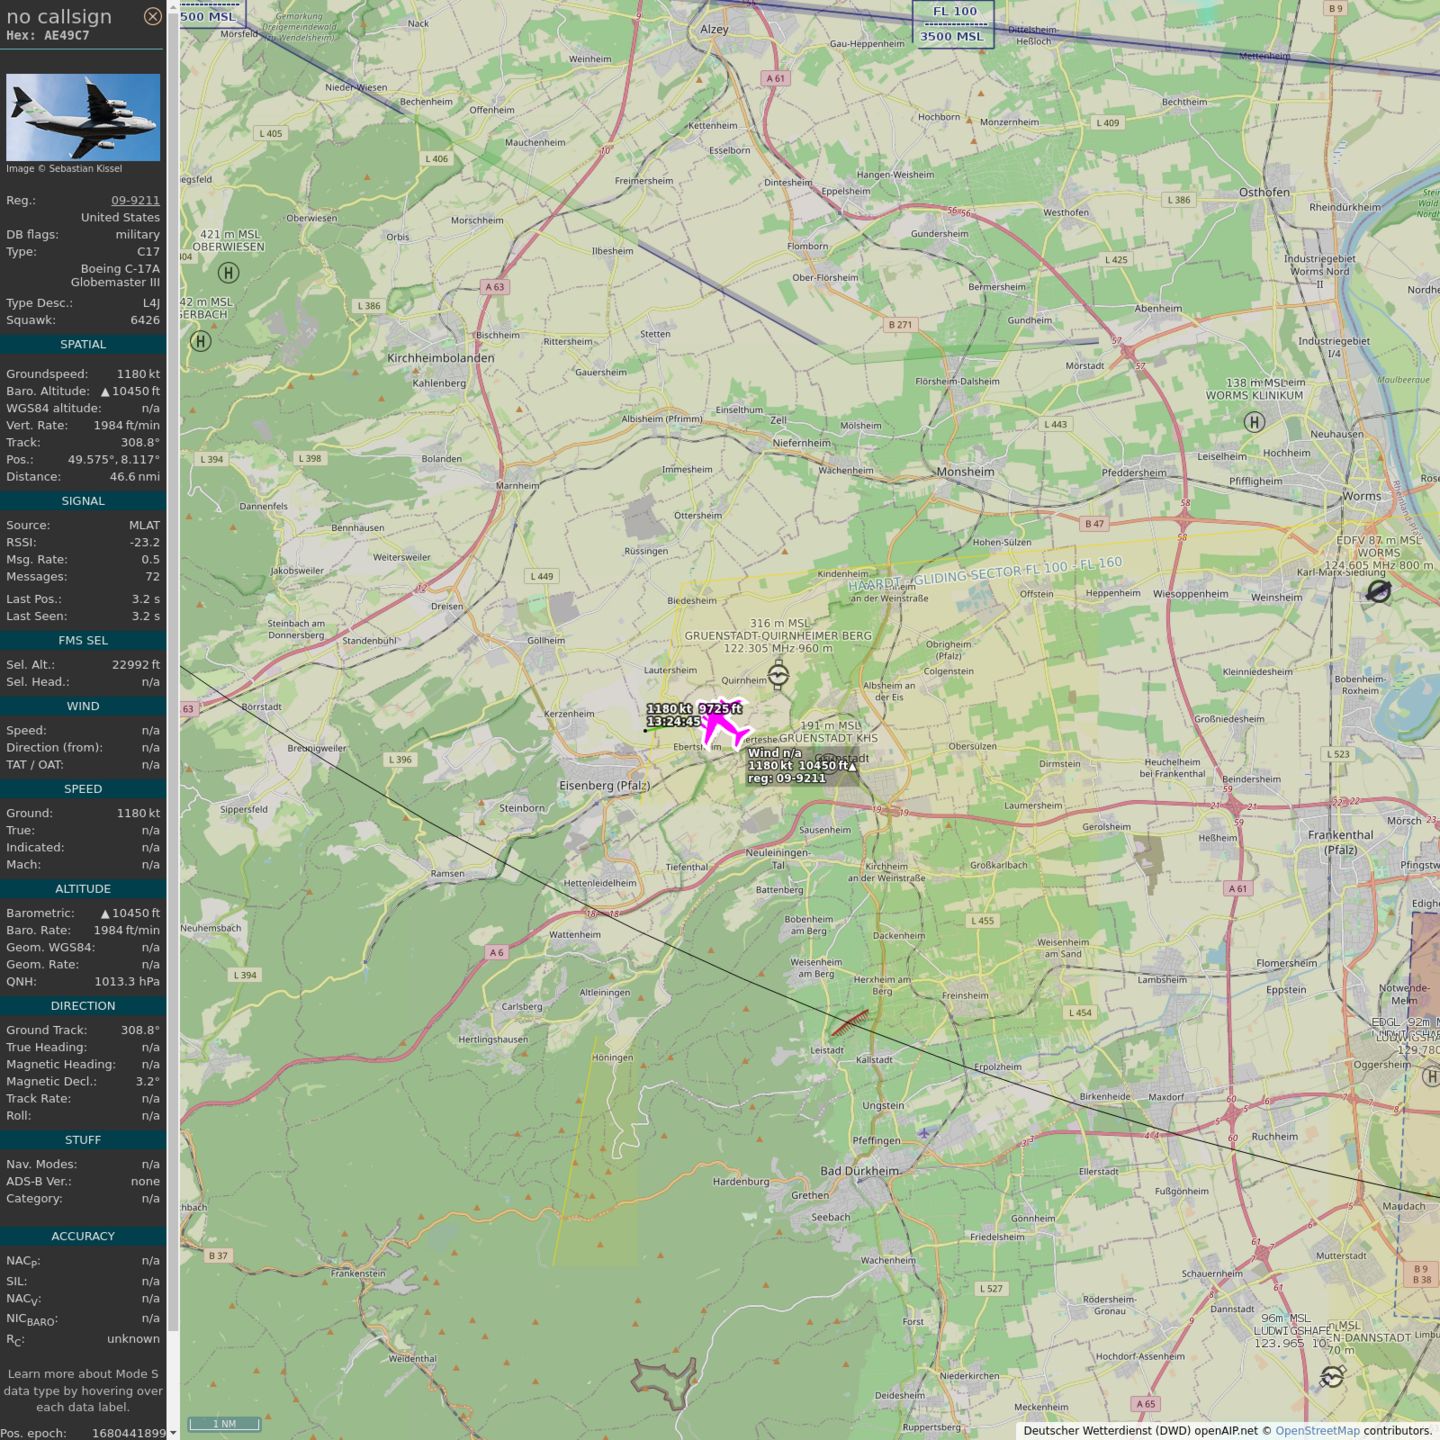Click the sidebar scroll-down arrow
This screenshot has width=1440, height=1440.
(x=173, y=1432)
